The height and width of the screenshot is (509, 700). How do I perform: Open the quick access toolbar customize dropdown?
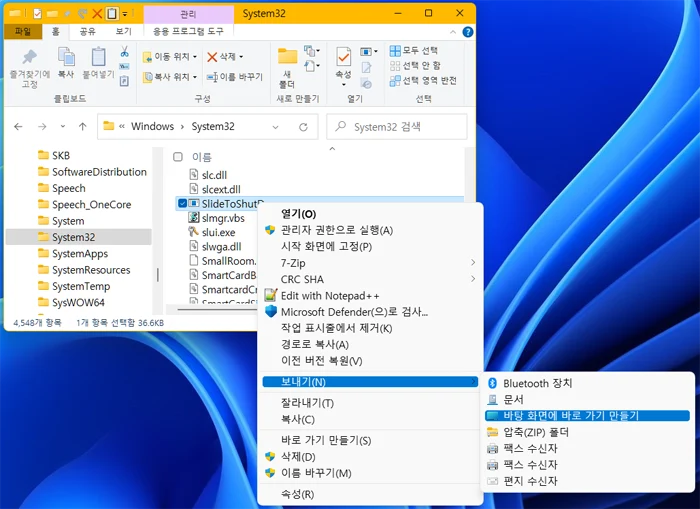pos(125,14)
